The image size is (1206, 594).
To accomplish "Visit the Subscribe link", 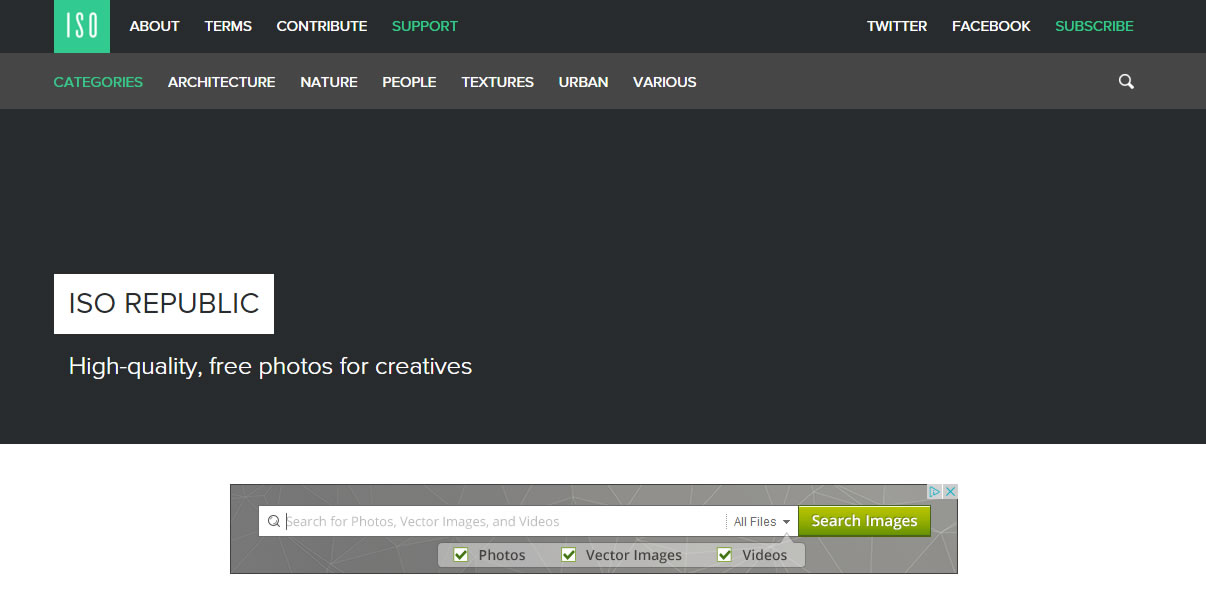I will point(1094,26).
